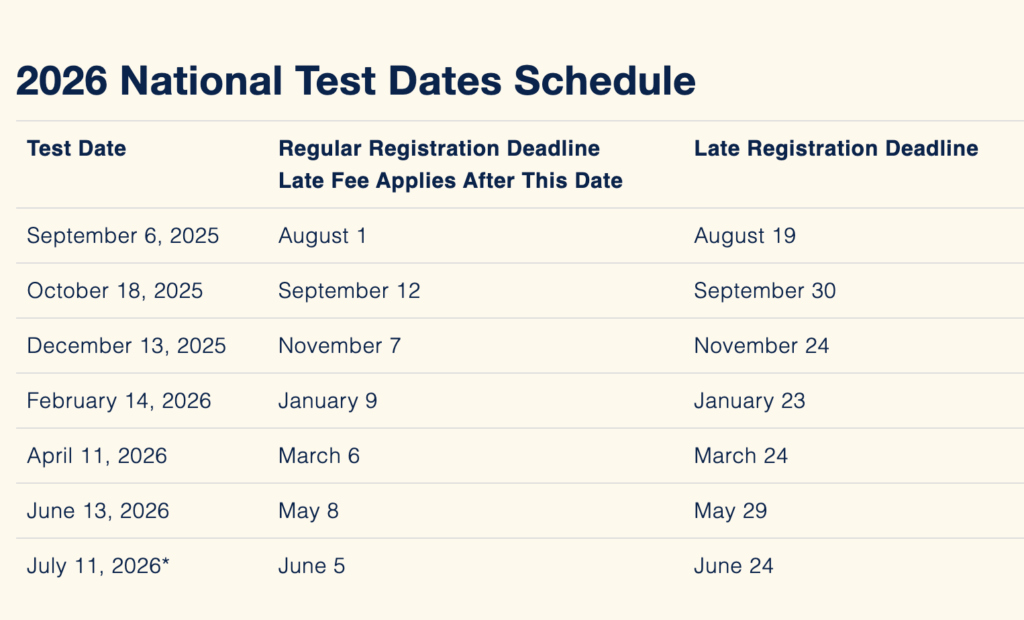Click the December 13, 2025 test date
The height and width of the screenshot is (620, 1024).
127,346
